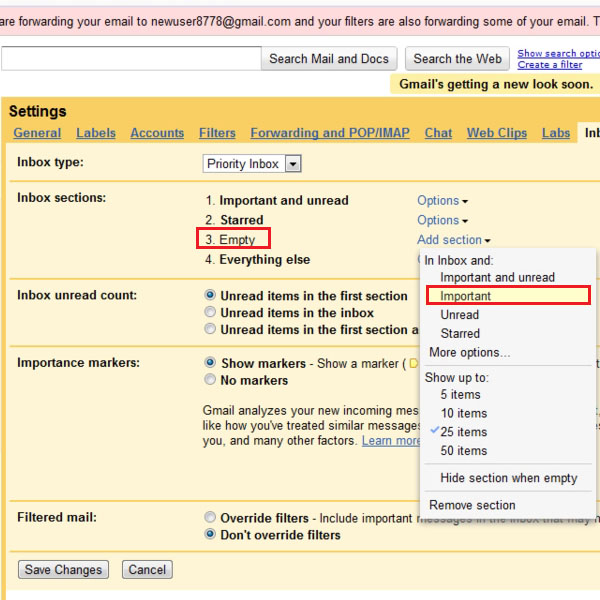Select the Override filters radio button
Image resolution: width=600 pixels, height=600 pixels.
tap(210, 517)
